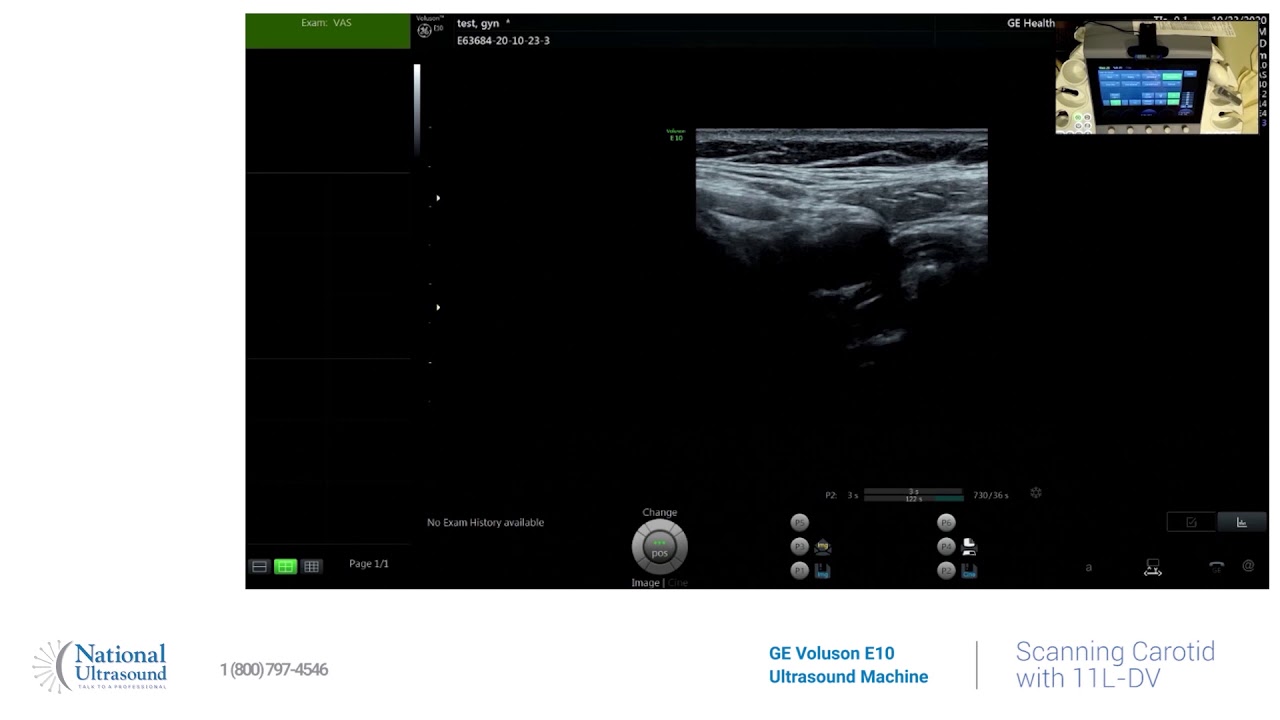
Task: Click the cine memory progress bar
Action: point(914,494)
